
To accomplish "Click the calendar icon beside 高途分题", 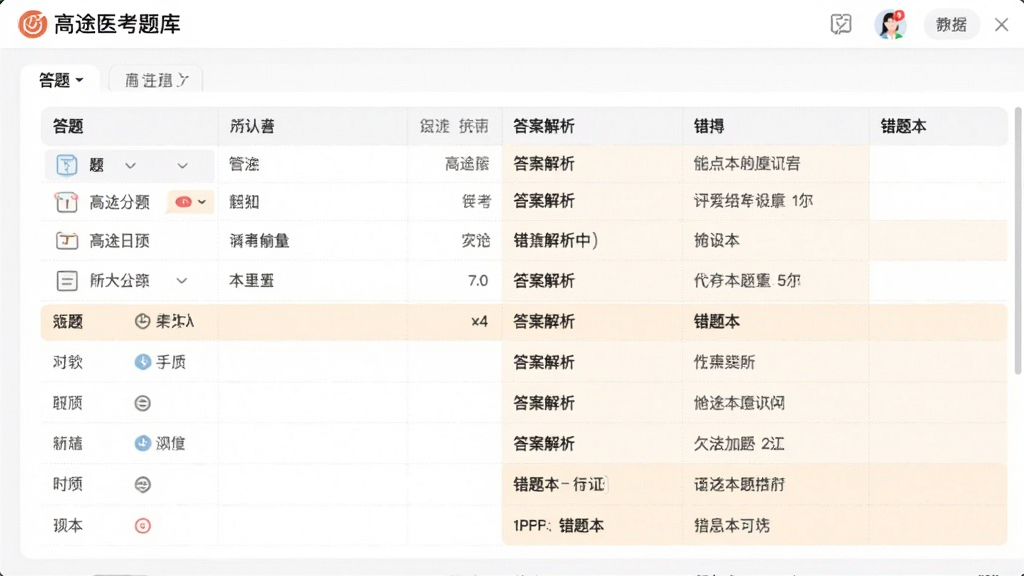I will click(67, 202).
